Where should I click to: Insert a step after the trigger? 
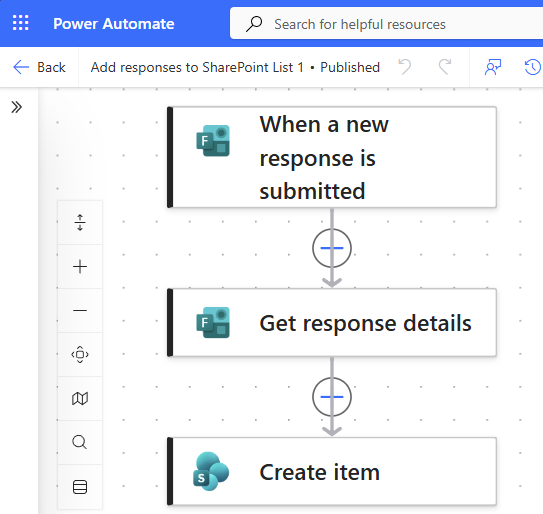[332, 248]
